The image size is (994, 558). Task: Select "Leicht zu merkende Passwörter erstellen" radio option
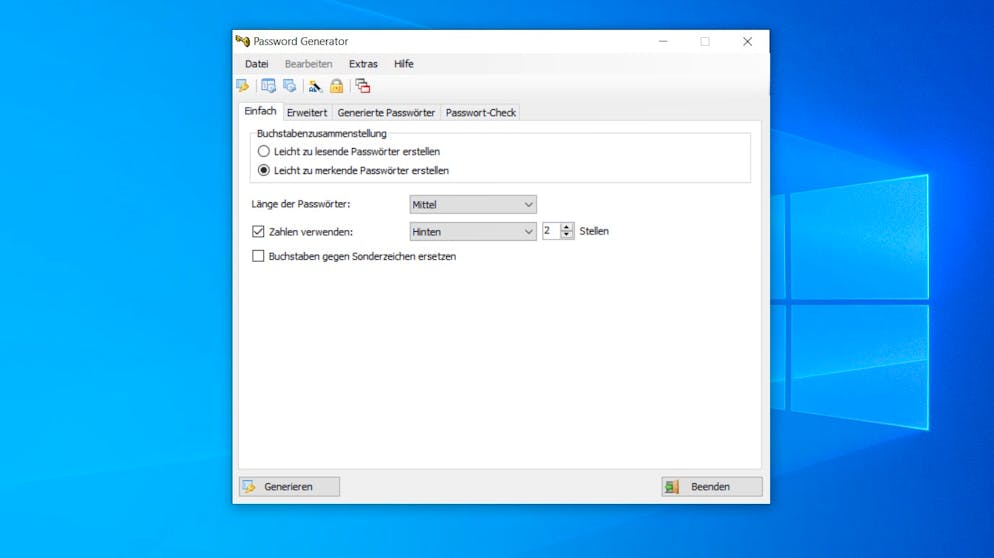[264, 170]
